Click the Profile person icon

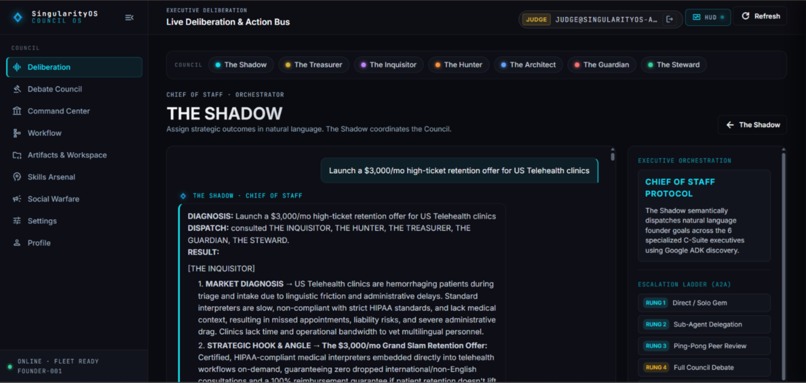(17, 243)
